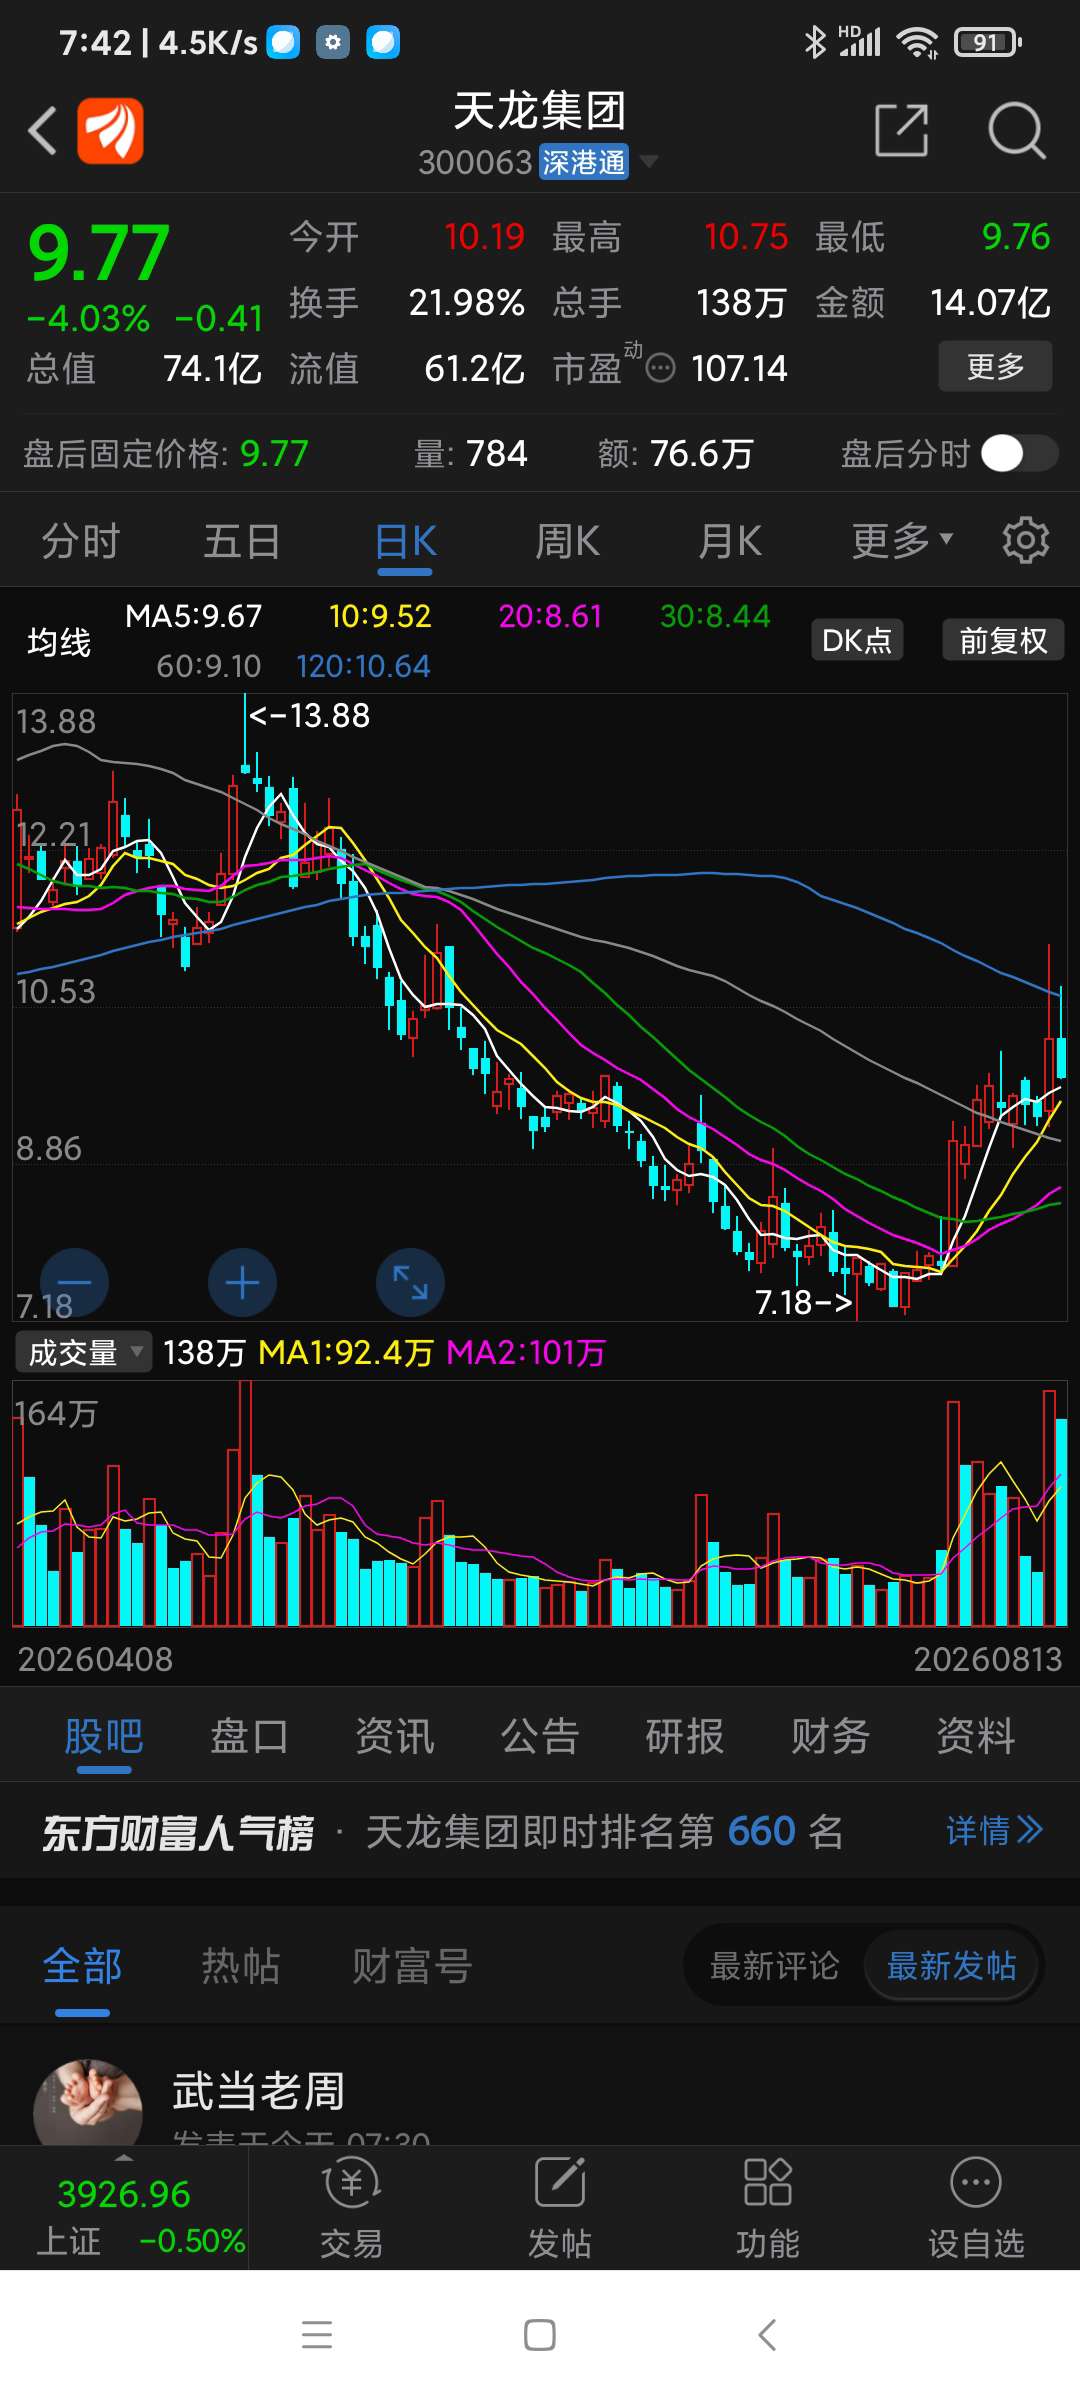Select 最新发帖 sort option
The height and width of the screenshot is (2400, 1080).
click(952, 1966)
